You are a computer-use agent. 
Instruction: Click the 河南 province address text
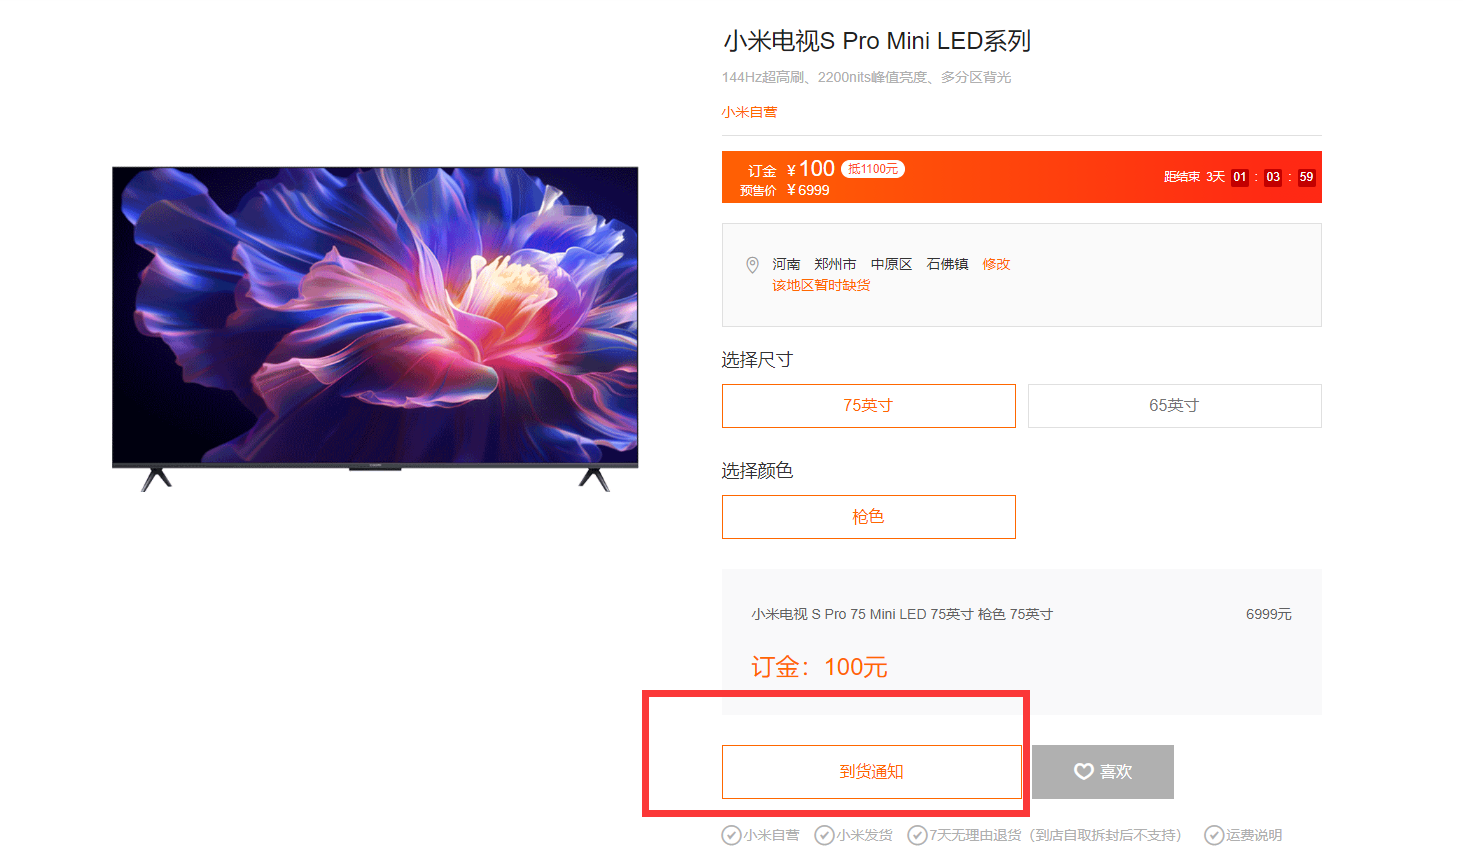coord(786,264)
